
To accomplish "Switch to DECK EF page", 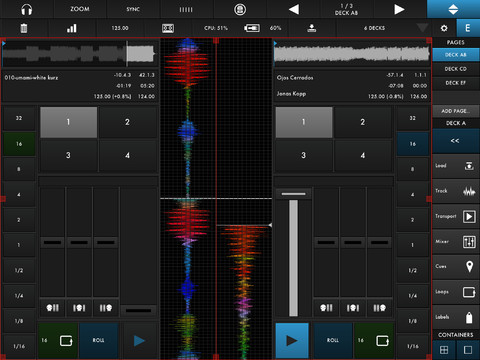I will coord(456,83).
